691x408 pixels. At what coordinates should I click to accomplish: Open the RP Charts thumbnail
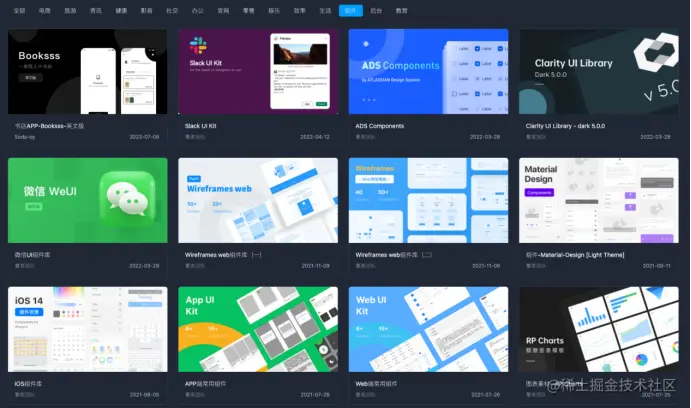[598, 329]
